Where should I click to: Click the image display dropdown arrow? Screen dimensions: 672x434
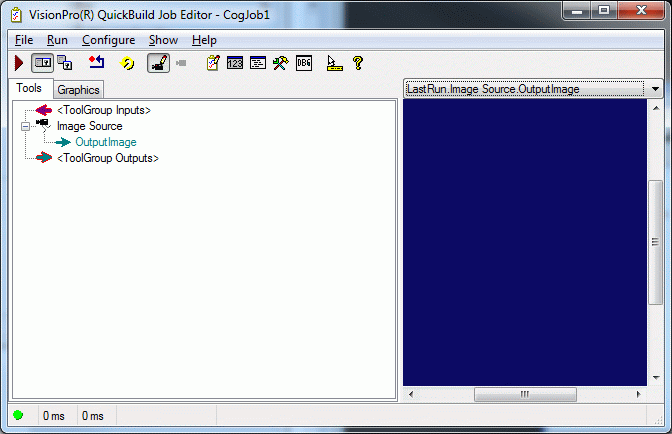point(655,89)
